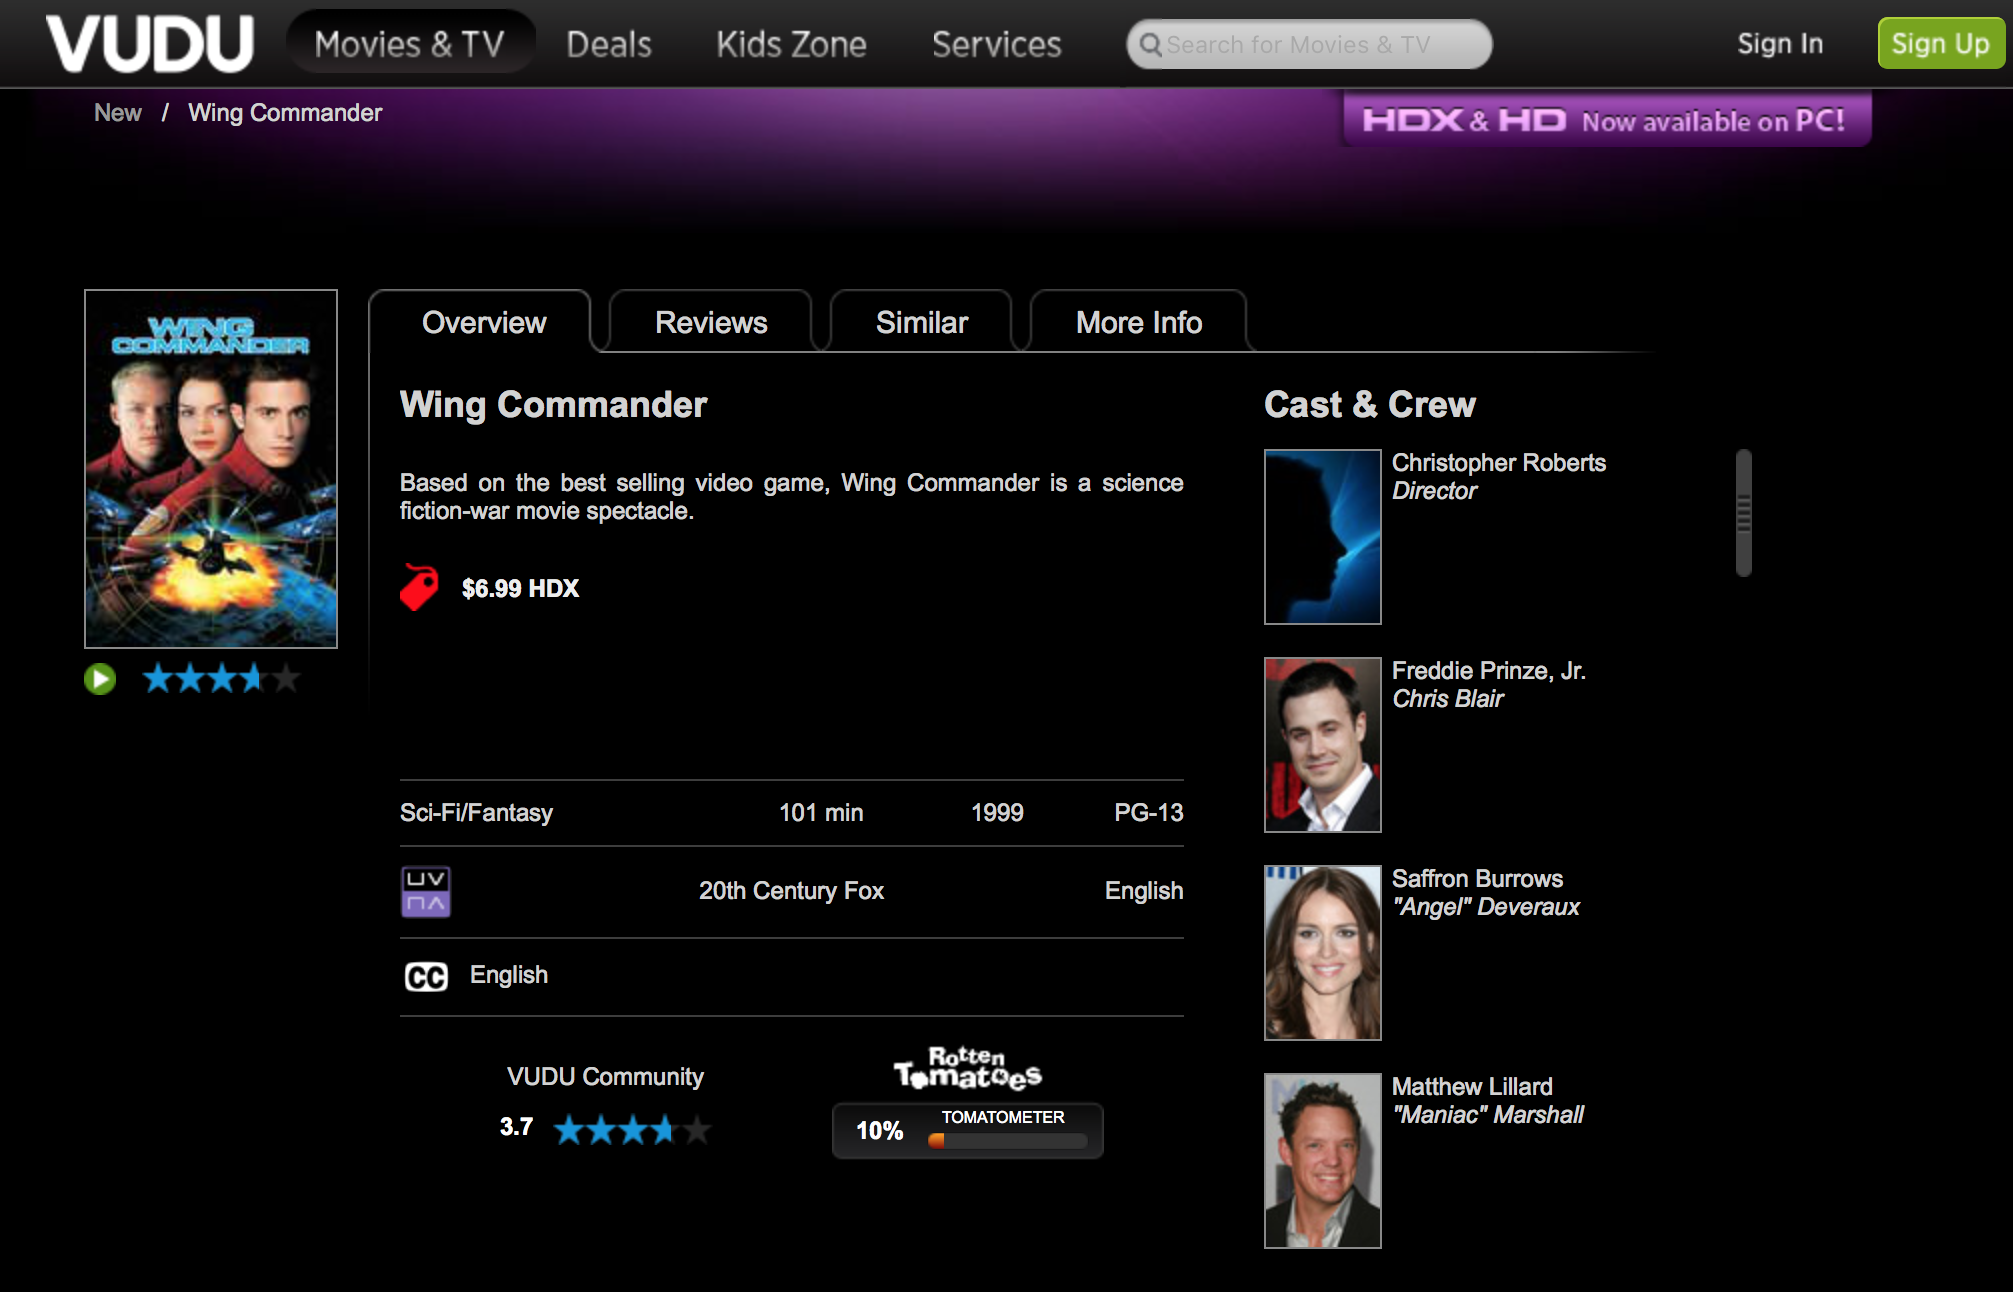Image resolution: width=2013 pixels, height=1292 pixels.
Task: Click the closed captions CC icon
Action: (x=426, y=976)
